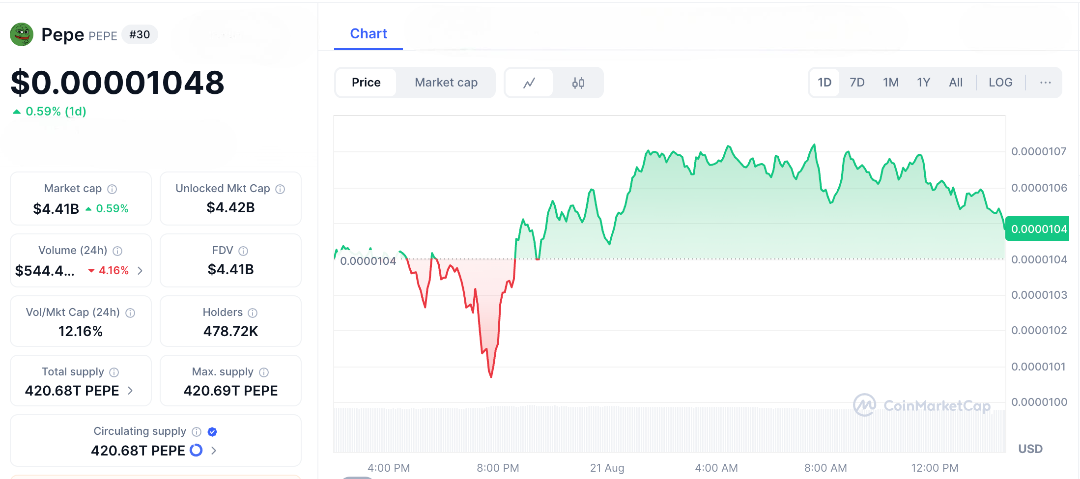This screenshot has height=479, width=1080.
Task: Click the Pepe frog coin logo
Action: (x=22, y=35)
